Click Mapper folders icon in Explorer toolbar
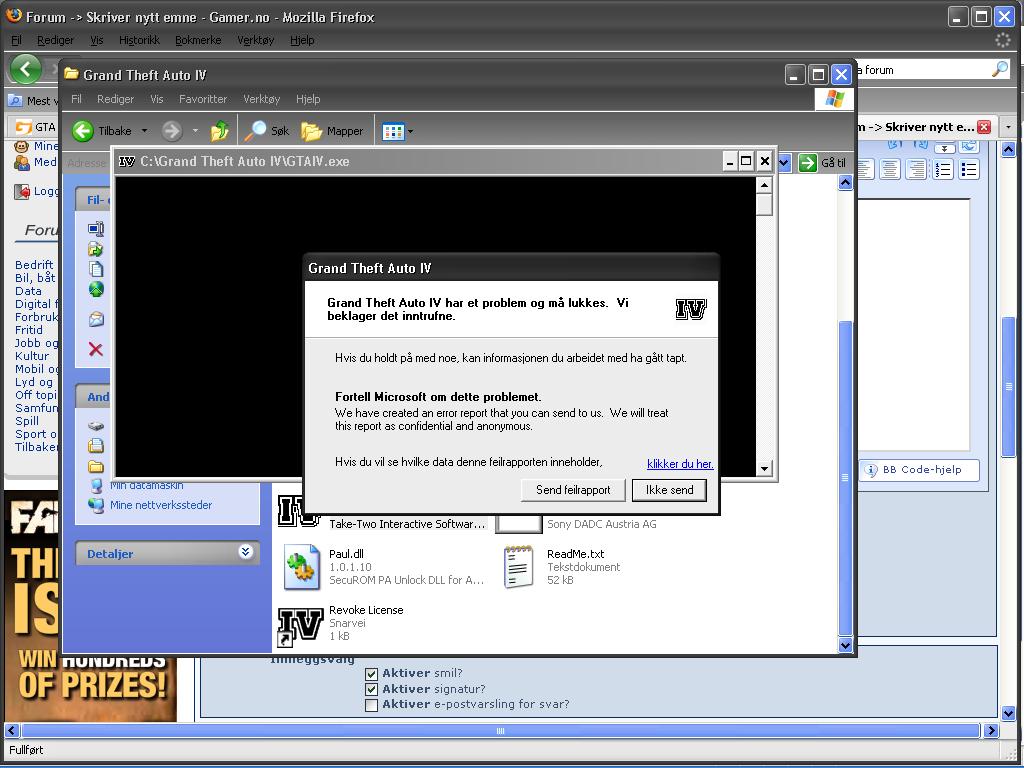This screenshot has width=1024, height=768. 312,131
